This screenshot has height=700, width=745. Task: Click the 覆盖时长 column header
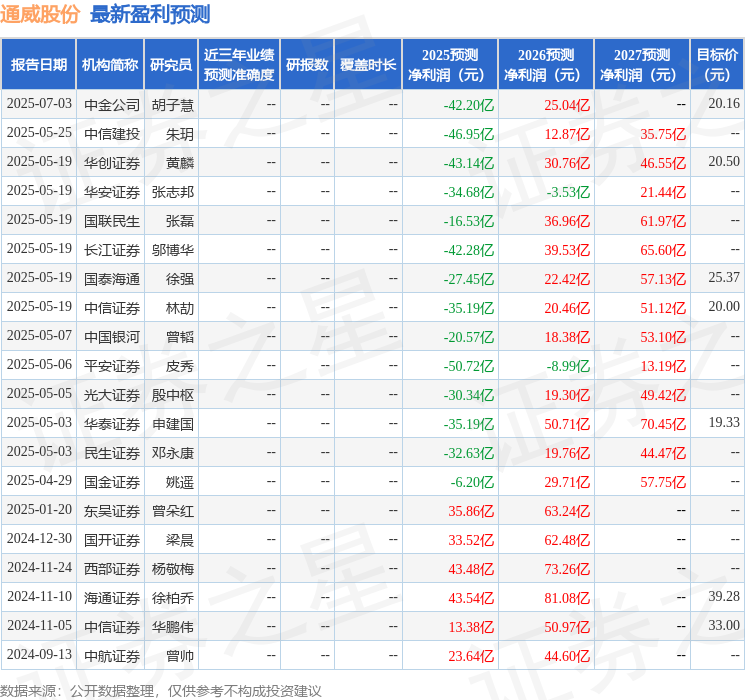point(367,64)
